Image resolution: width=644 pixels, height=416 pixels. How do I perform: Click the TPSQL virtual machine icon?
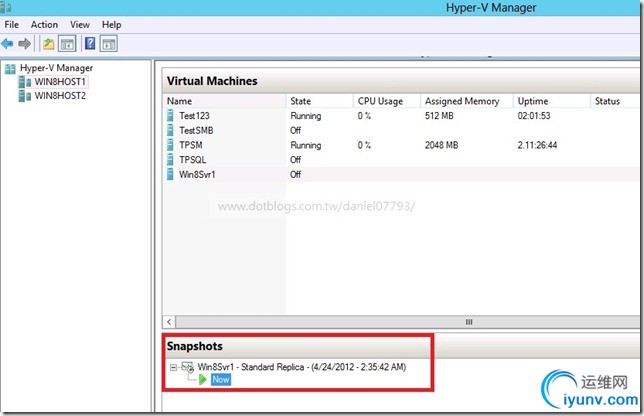170,159
